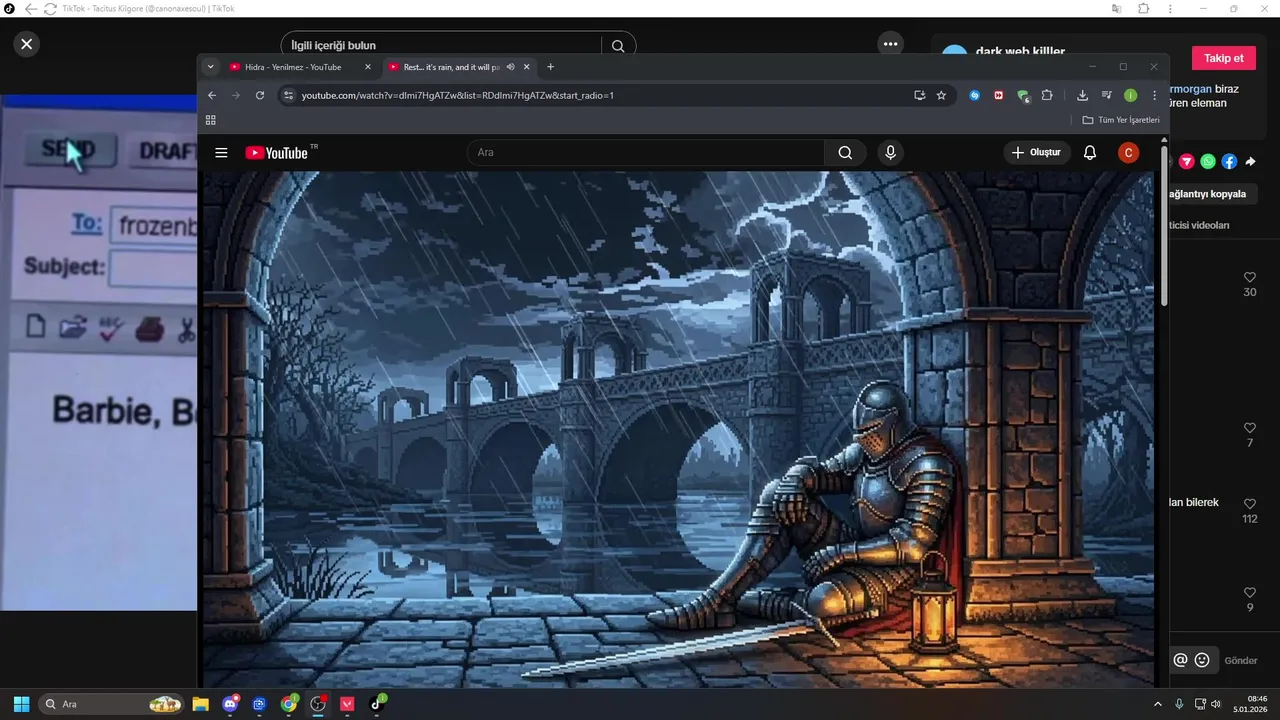
Task: Close the Hidra - Yenilmez tab
Action: (x=368, y=67)
